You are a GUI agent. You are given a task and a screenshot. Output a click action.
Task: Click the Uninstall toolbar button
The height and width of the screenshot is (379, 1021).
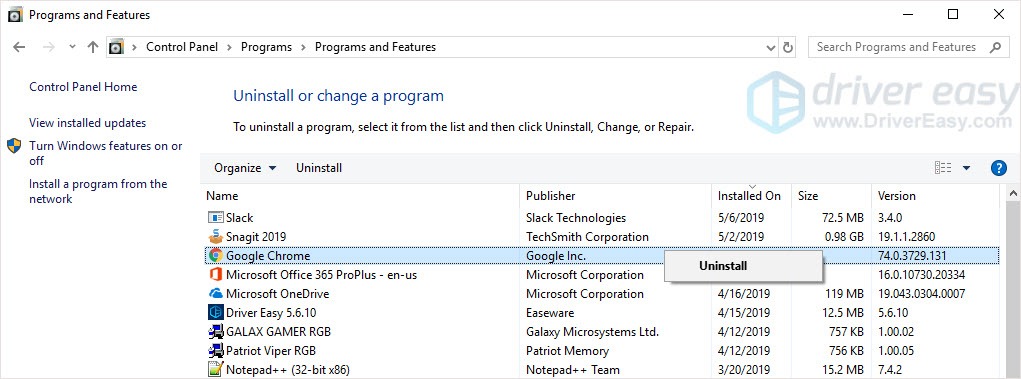coord(319,168)
